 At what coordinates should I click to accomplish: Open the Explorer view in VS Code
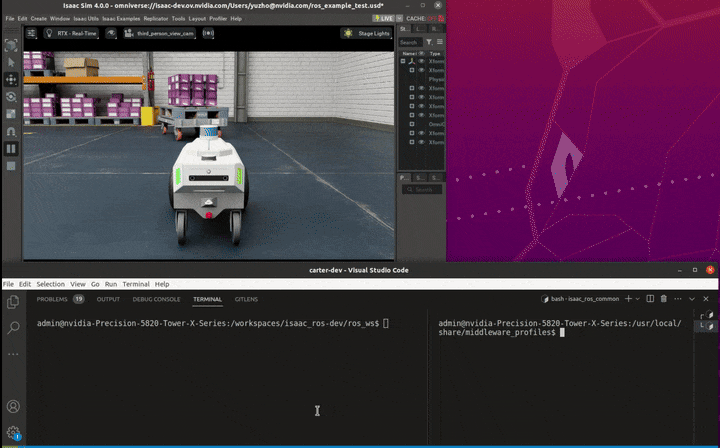[13, 301]
